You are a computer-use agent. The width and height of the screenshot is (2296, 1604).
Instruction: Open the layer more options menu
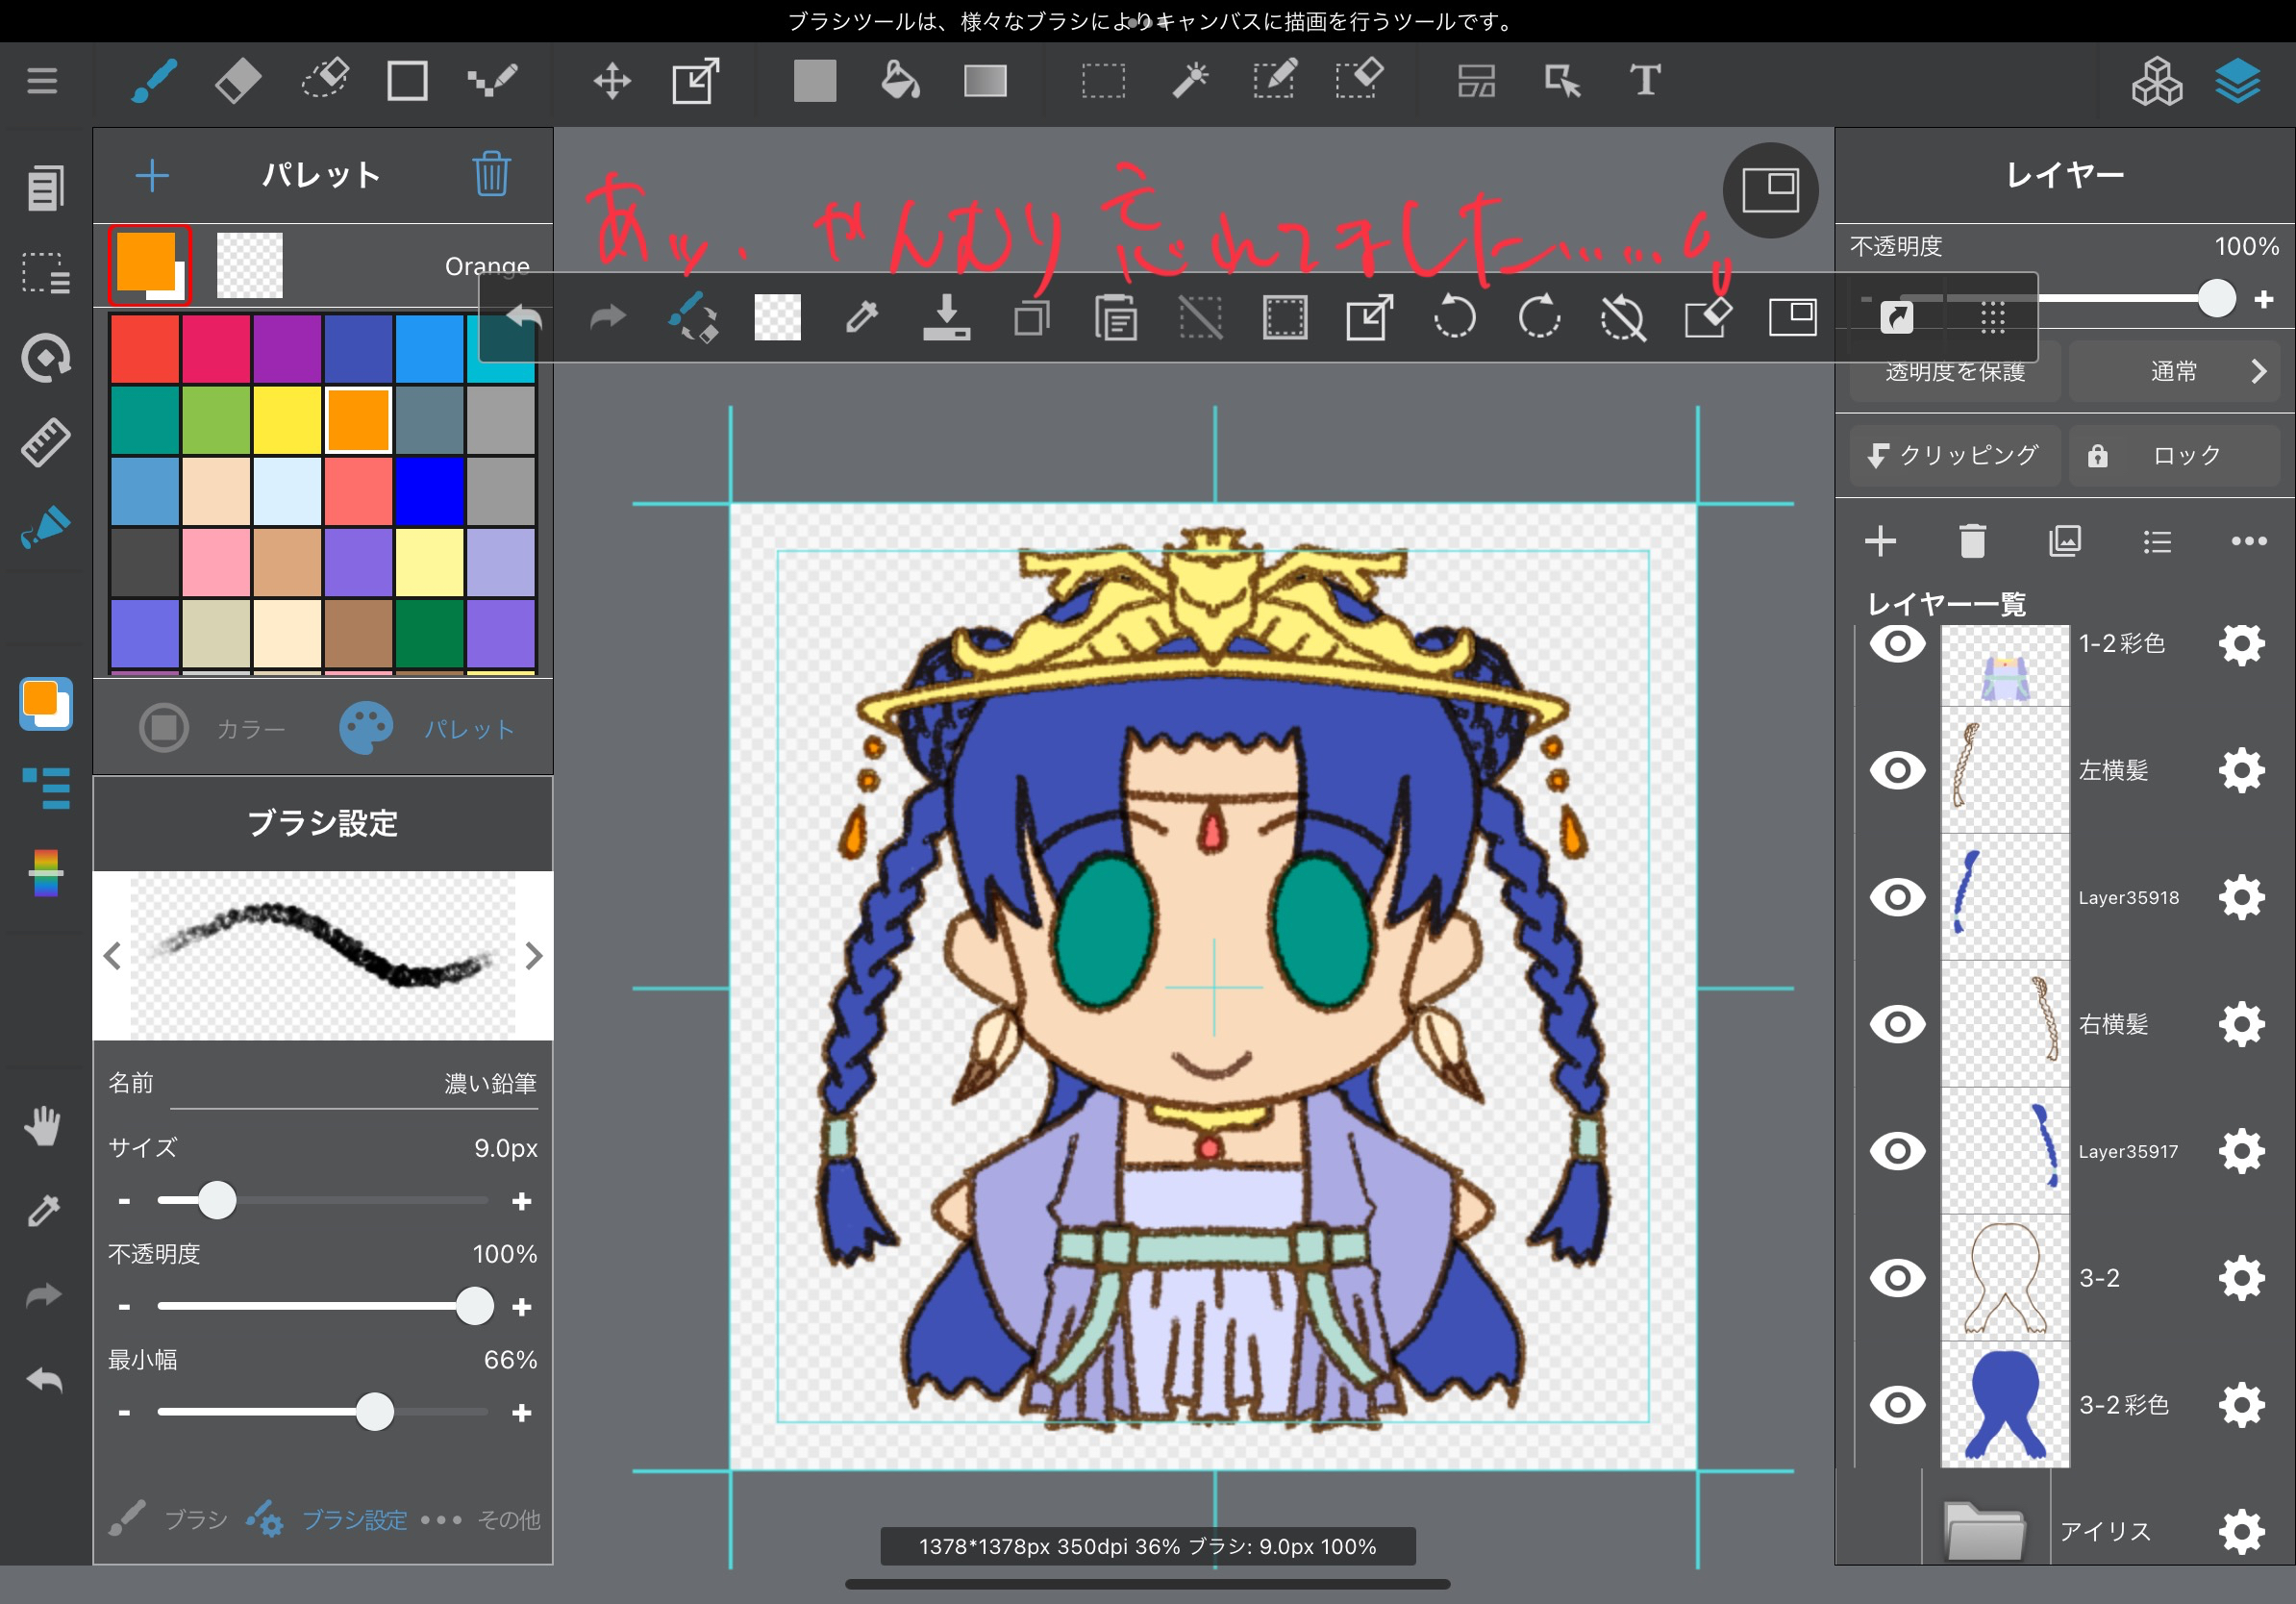point(2248,541)
